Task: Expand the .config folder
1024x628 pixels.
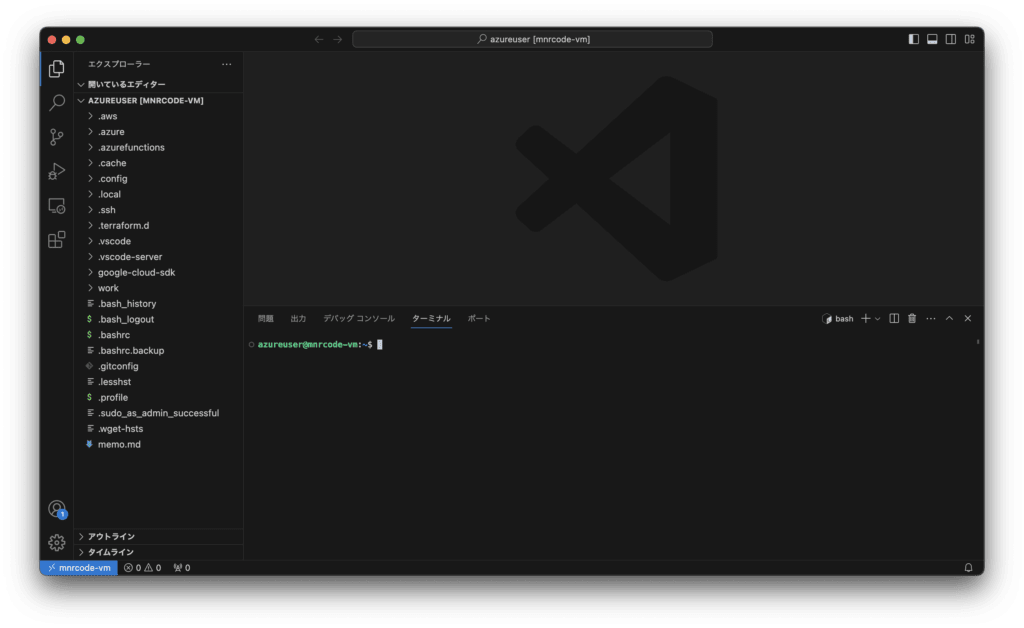Action: [159, 179]
